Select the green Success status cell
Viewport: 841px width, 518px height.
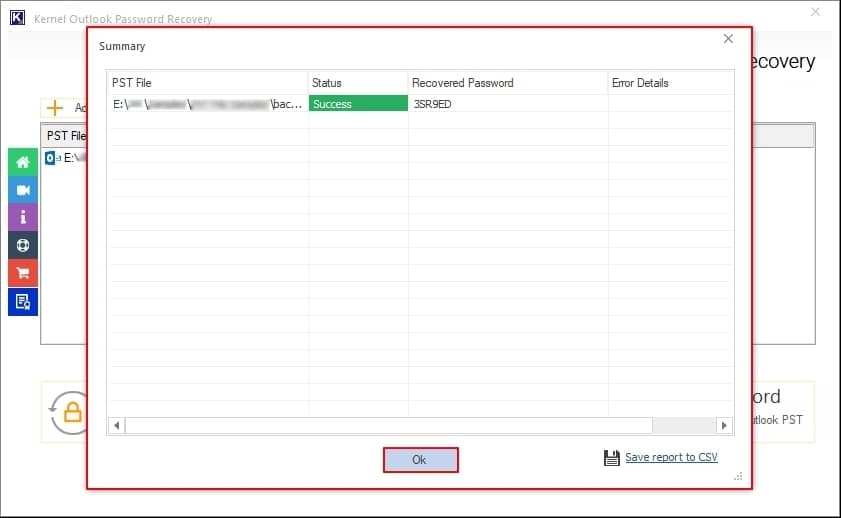(358, 103)
